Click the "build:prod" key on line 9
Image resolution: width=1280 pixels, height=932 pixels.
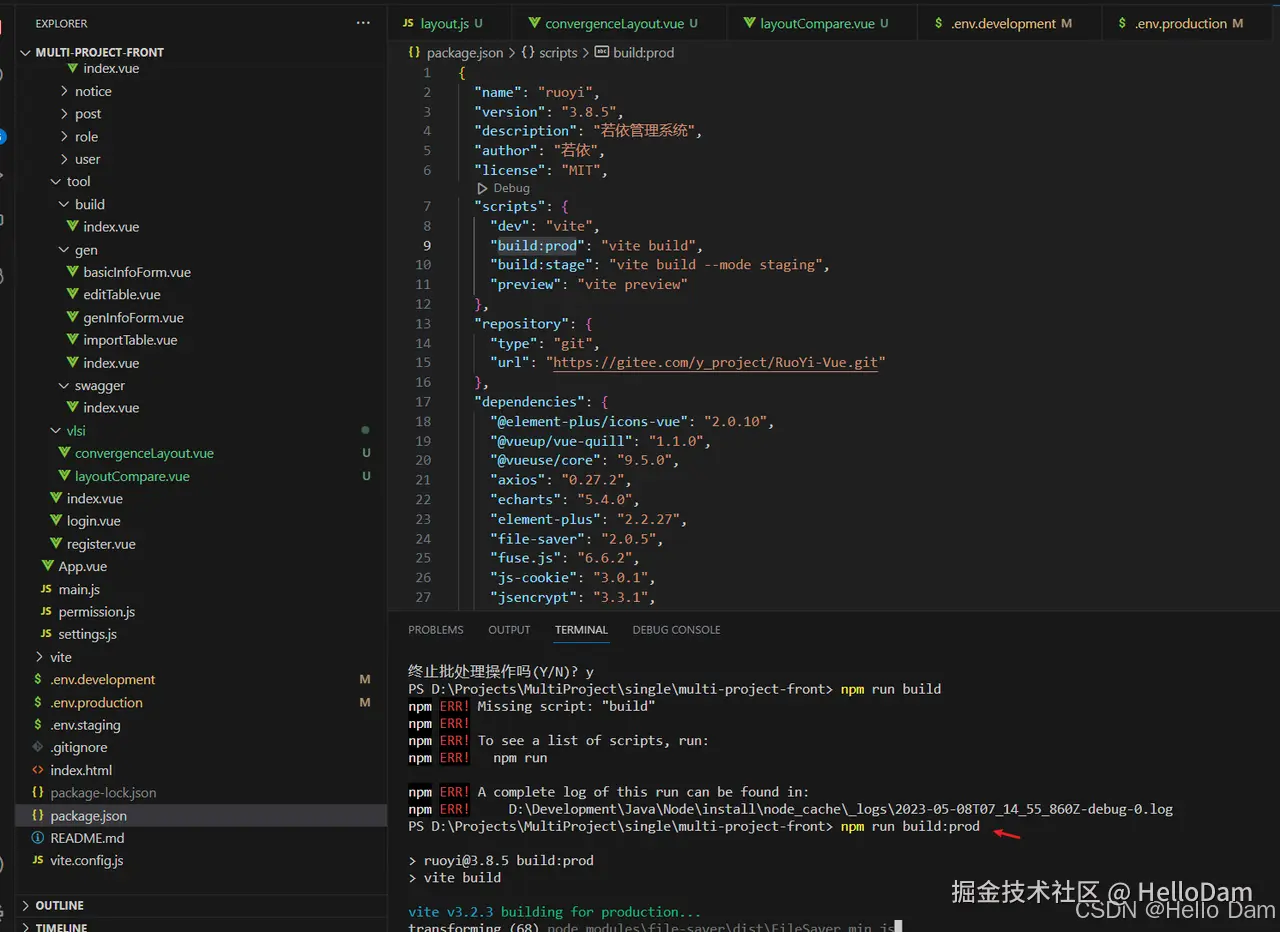537,245
